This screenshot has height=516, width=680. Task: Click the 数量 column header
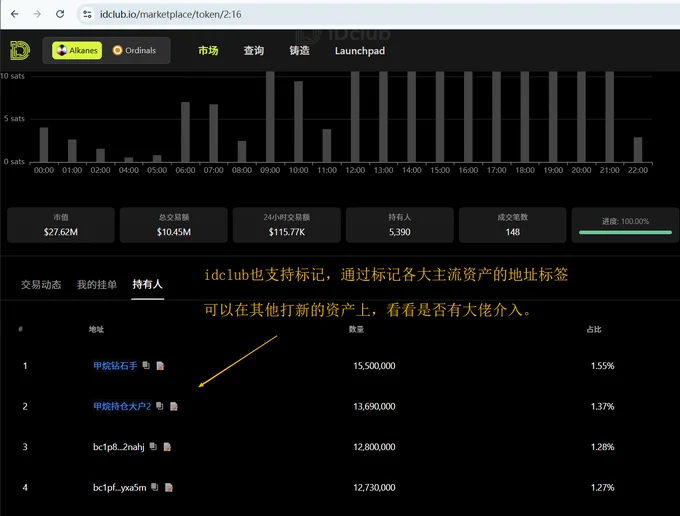[x=356, y=329]
